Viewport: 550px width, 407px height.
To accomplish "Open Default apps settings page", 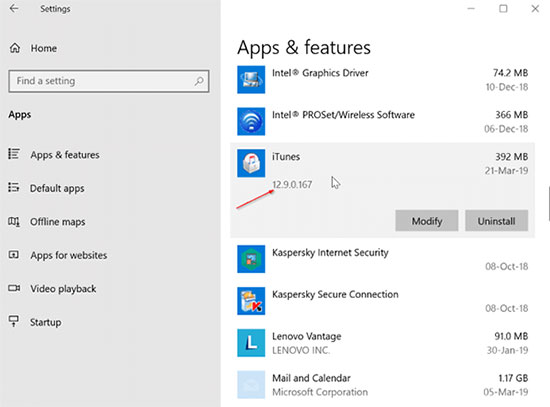I will pyautogui.click(x=57, y=188).
